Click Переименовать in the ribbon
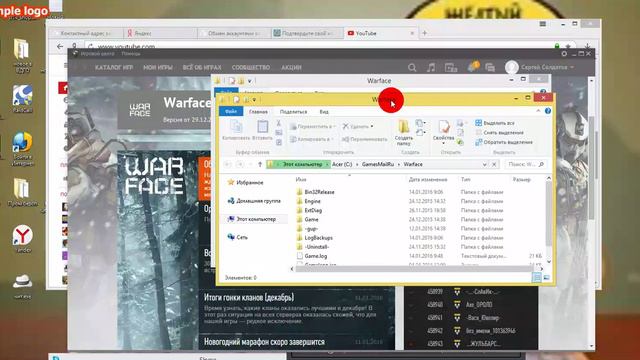The width and height of the screenshot is (640, 360). [364, 140]
